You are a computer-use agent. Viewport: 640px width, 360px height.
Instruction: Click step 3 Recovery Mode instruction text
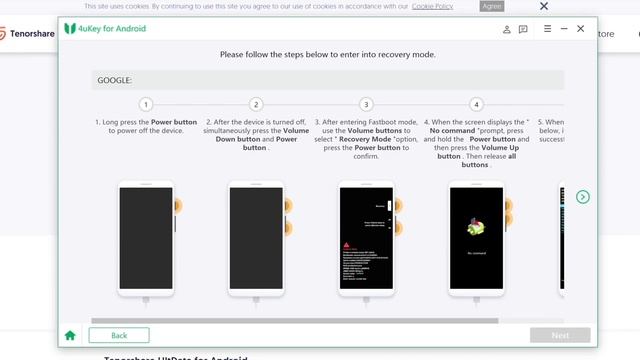(x=366, y=139)
